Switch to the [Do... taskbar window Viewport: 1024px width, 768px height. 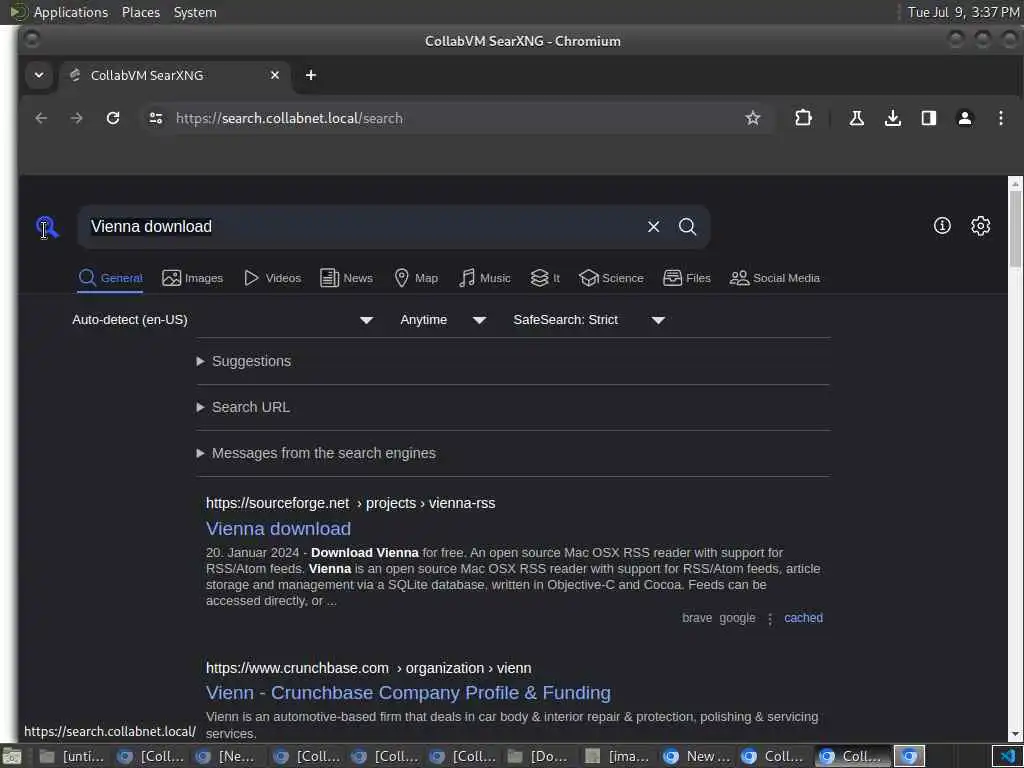(538, 756)
